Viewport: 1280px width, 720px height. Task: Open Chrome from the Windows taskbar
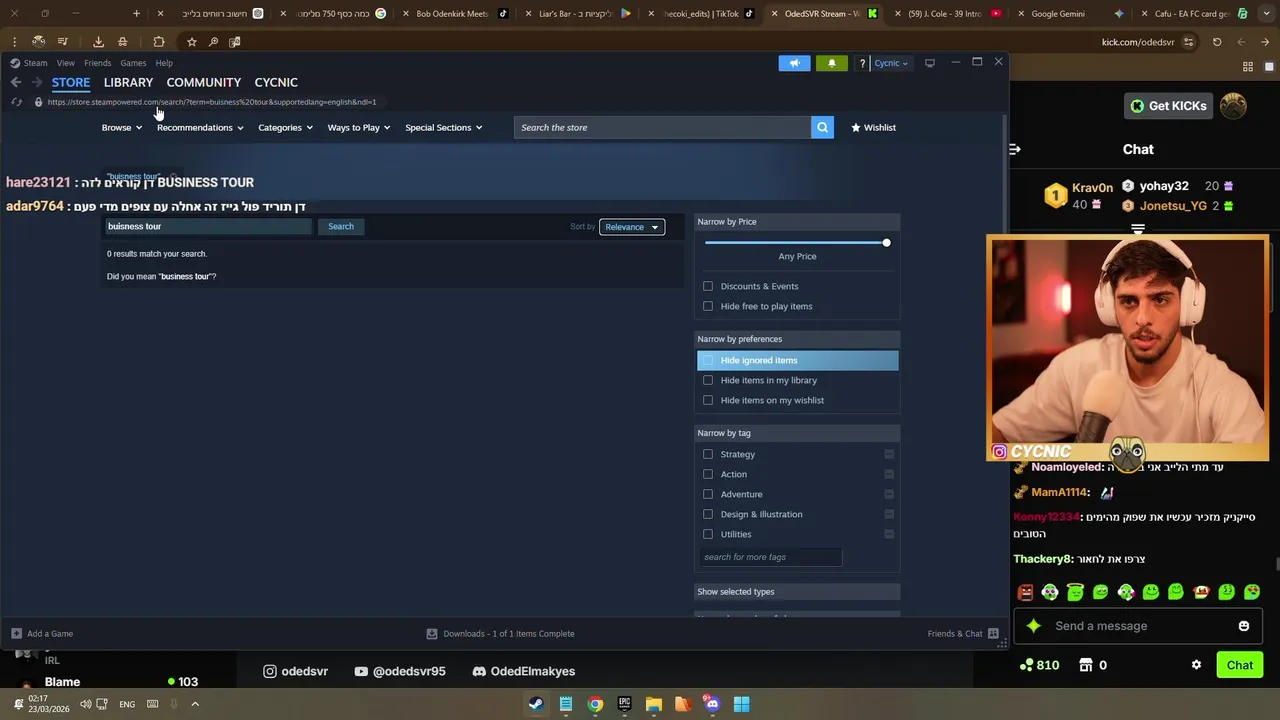click(595, 704)
